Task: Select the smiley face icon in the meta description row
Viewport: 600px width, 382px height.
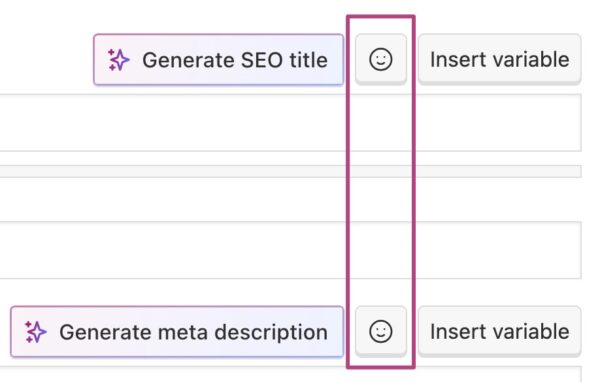Action: coord(381,331)
